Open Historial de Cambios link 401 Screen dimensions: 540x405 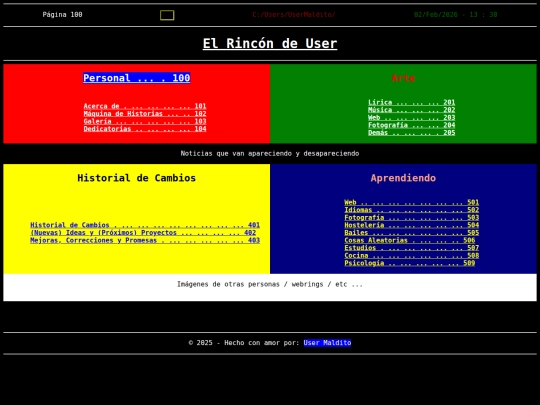point(145,225)
